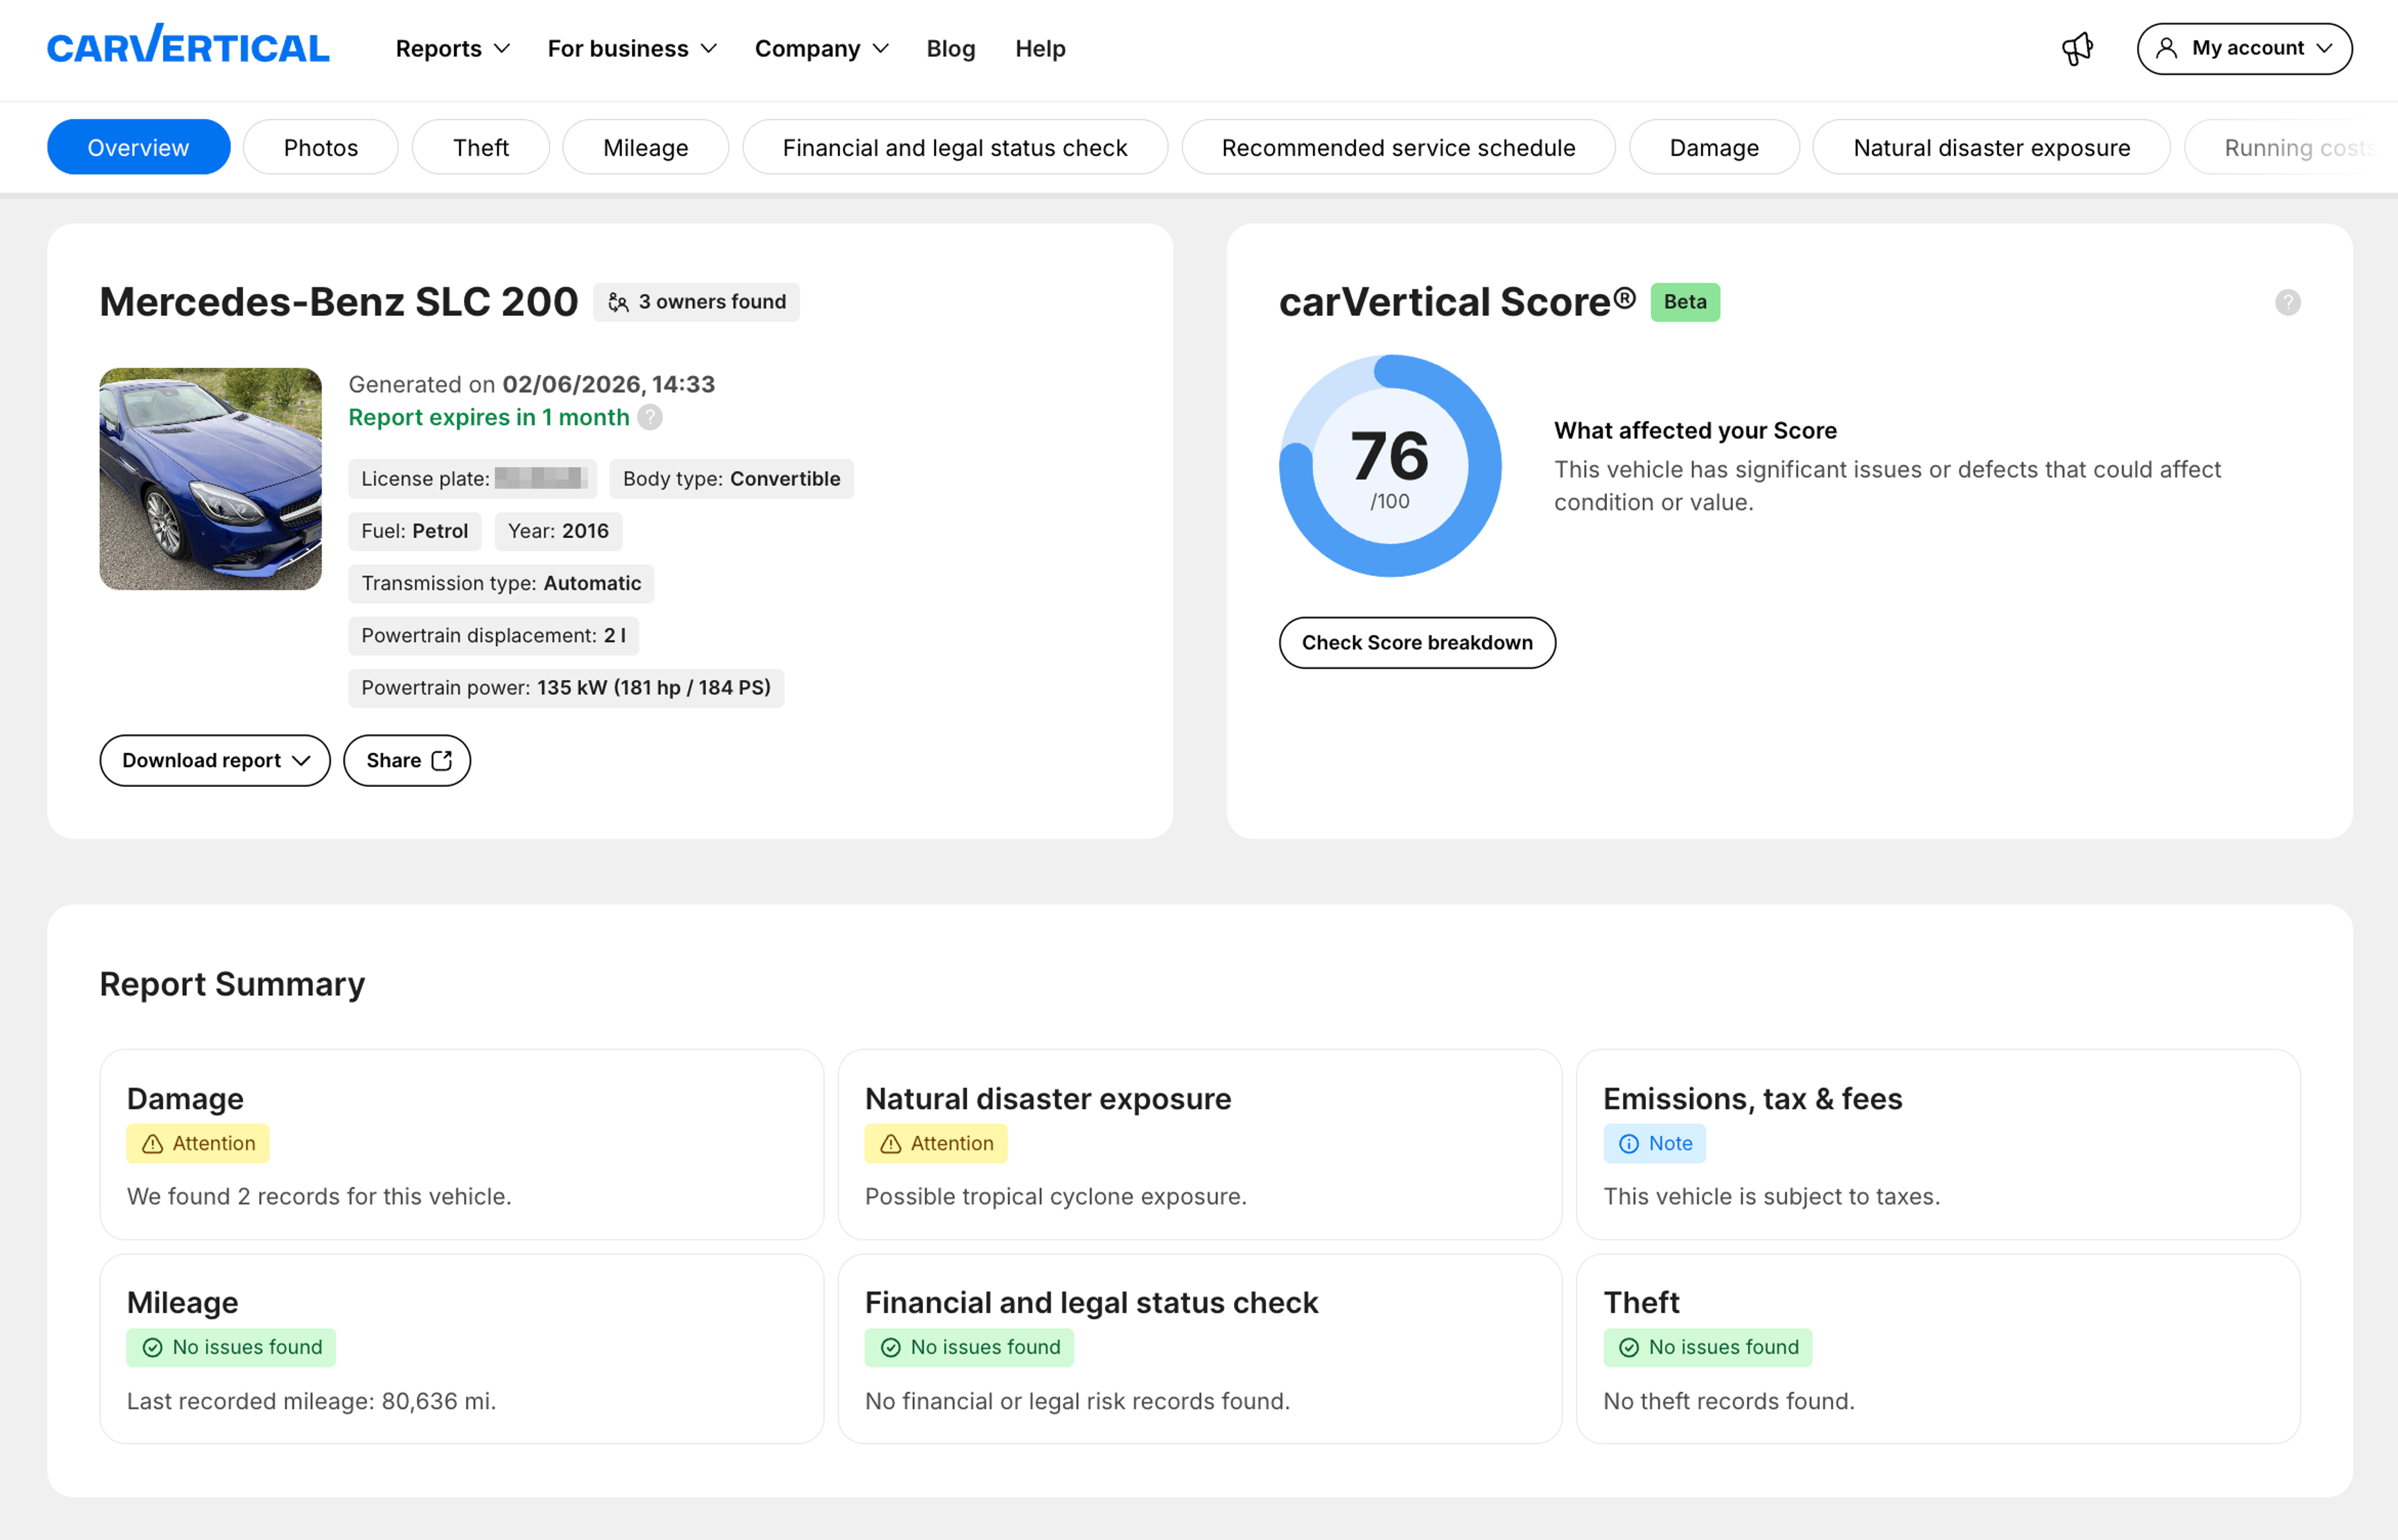Viewport: 2398px width, 1540px height.
Task: Click the Damage Attention warning badge
Action: (x=198, y=1143)
